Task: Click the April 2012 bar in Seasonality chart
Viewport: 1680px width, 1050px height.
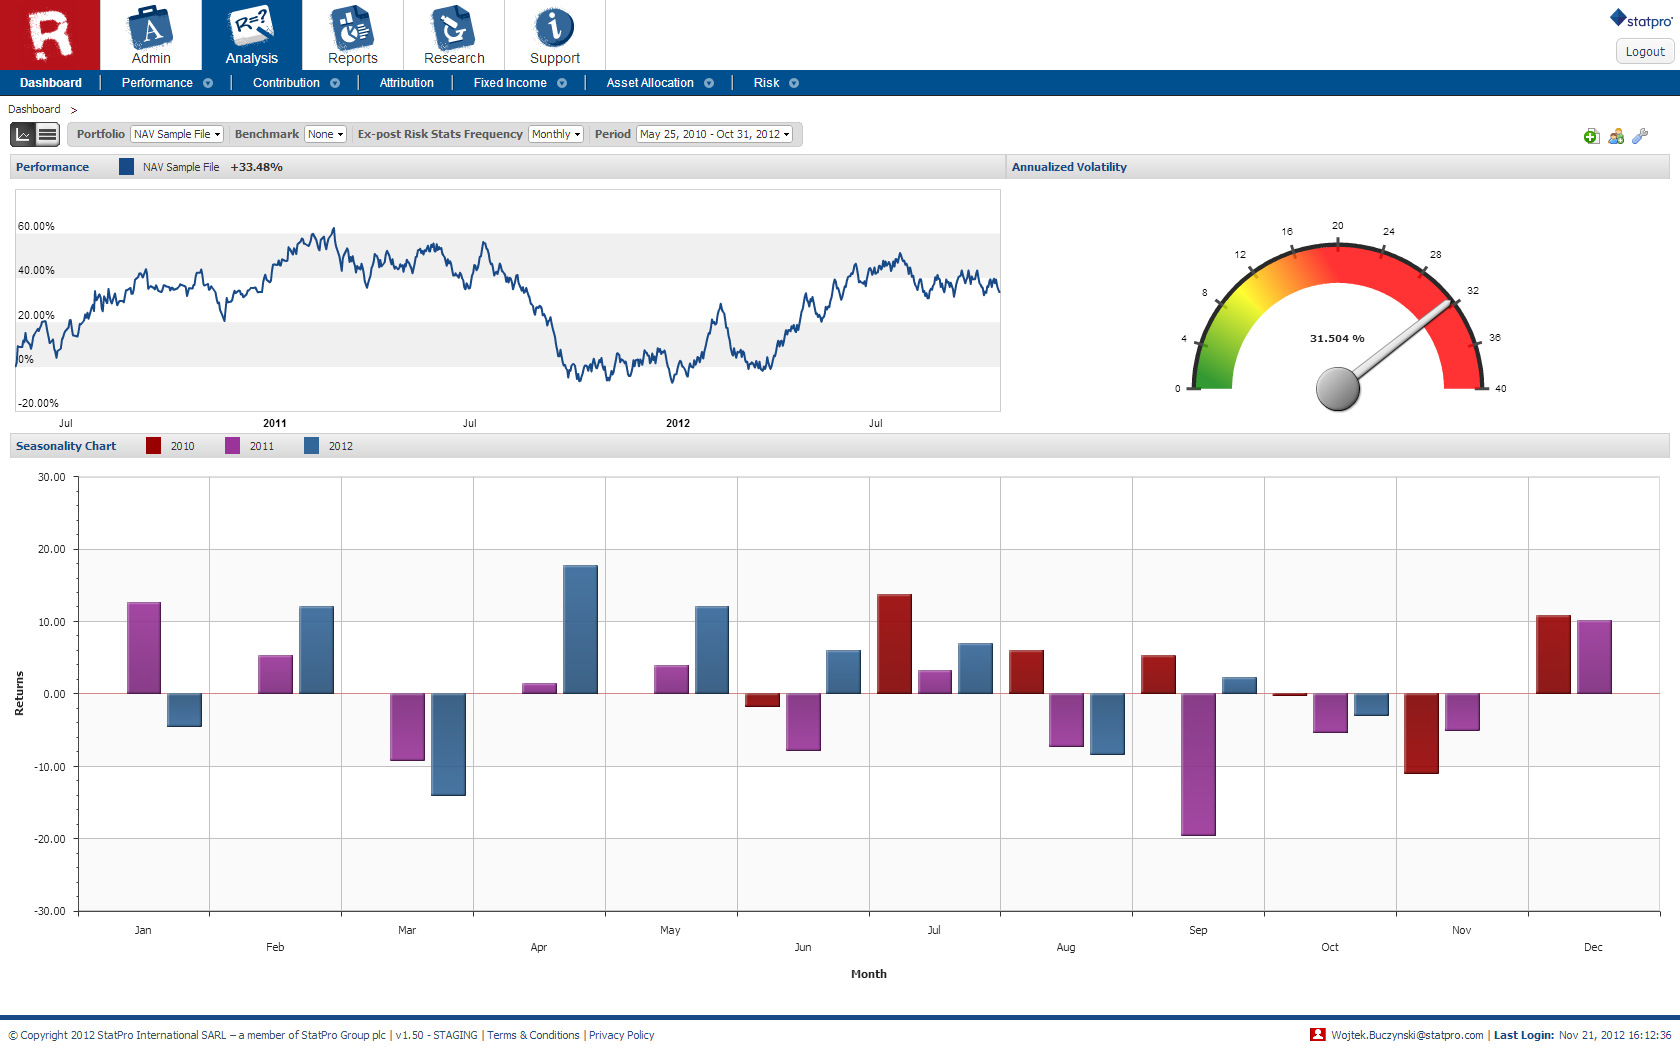Action: 580,629
